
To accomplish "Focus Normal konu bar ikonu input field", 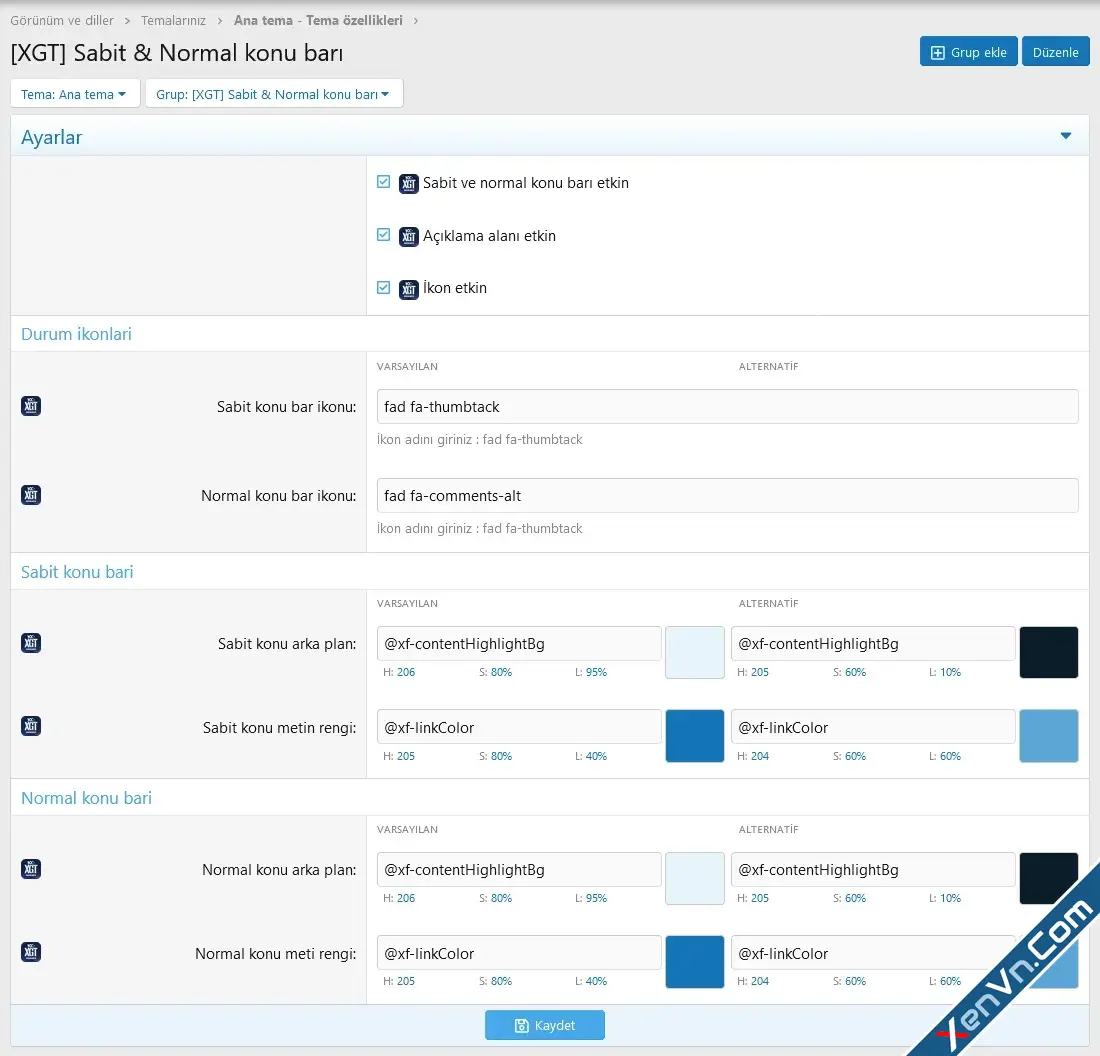I will 727,495.
